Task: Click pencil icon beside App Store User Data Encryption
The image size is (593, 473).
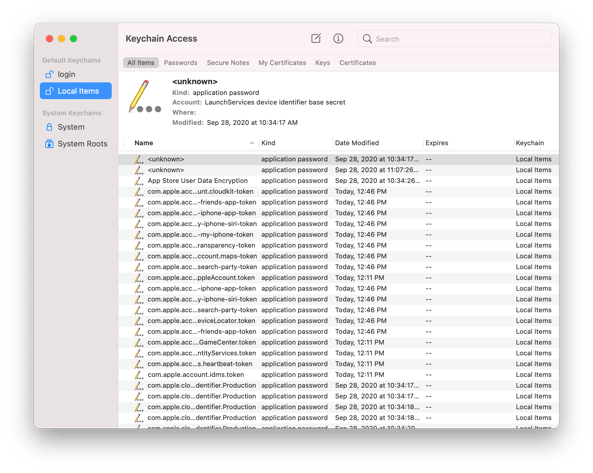Action: (x=139, y=181)
